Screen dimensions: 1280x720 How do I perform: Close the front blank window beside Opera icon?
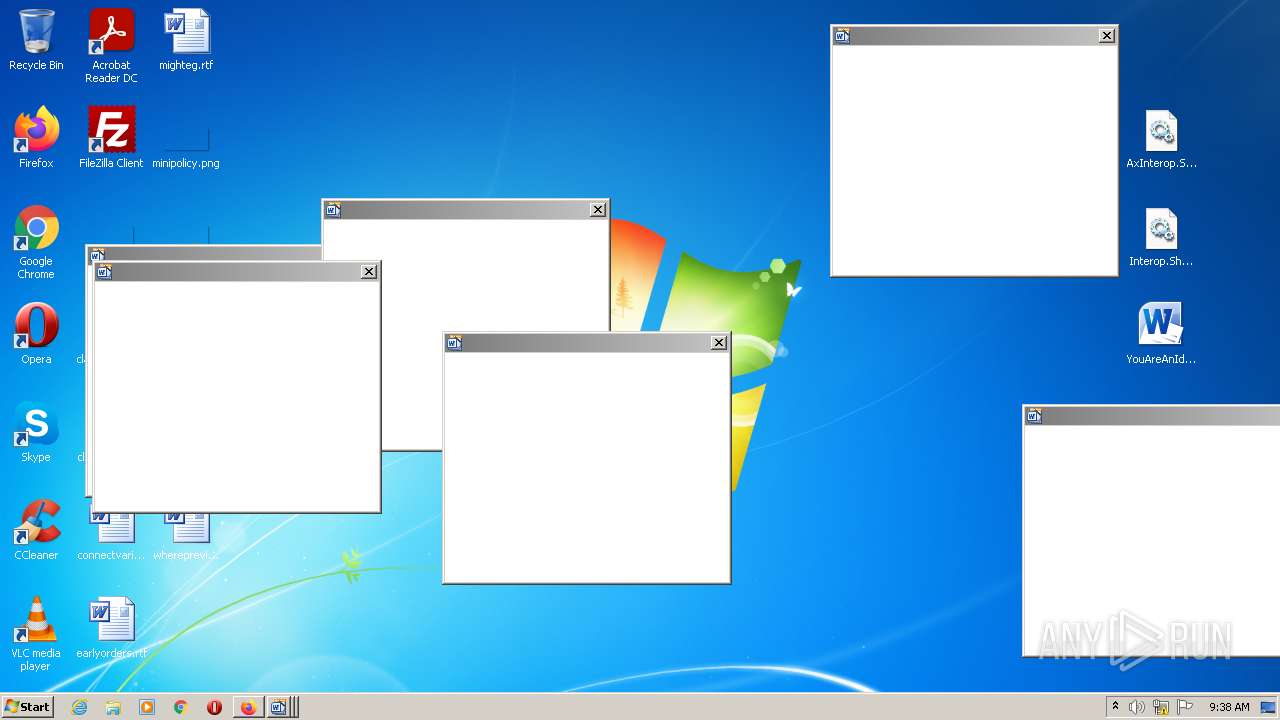(369, 272)
